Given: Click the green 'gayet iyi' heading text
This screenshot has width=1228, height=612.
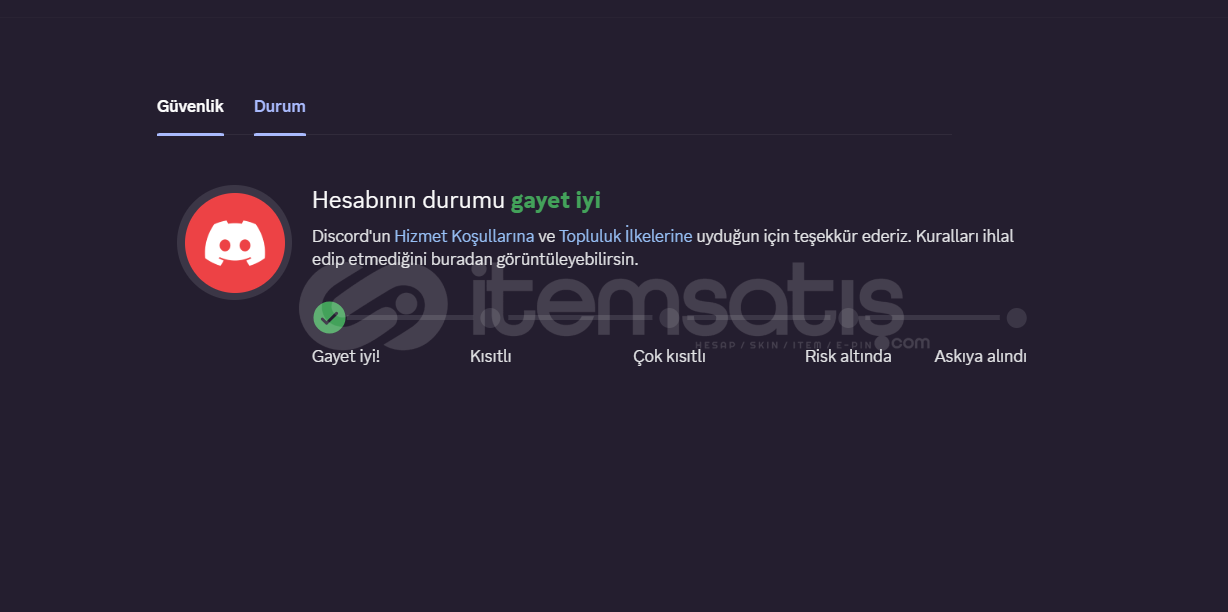Looking at the screenshot, I should 556,200.
